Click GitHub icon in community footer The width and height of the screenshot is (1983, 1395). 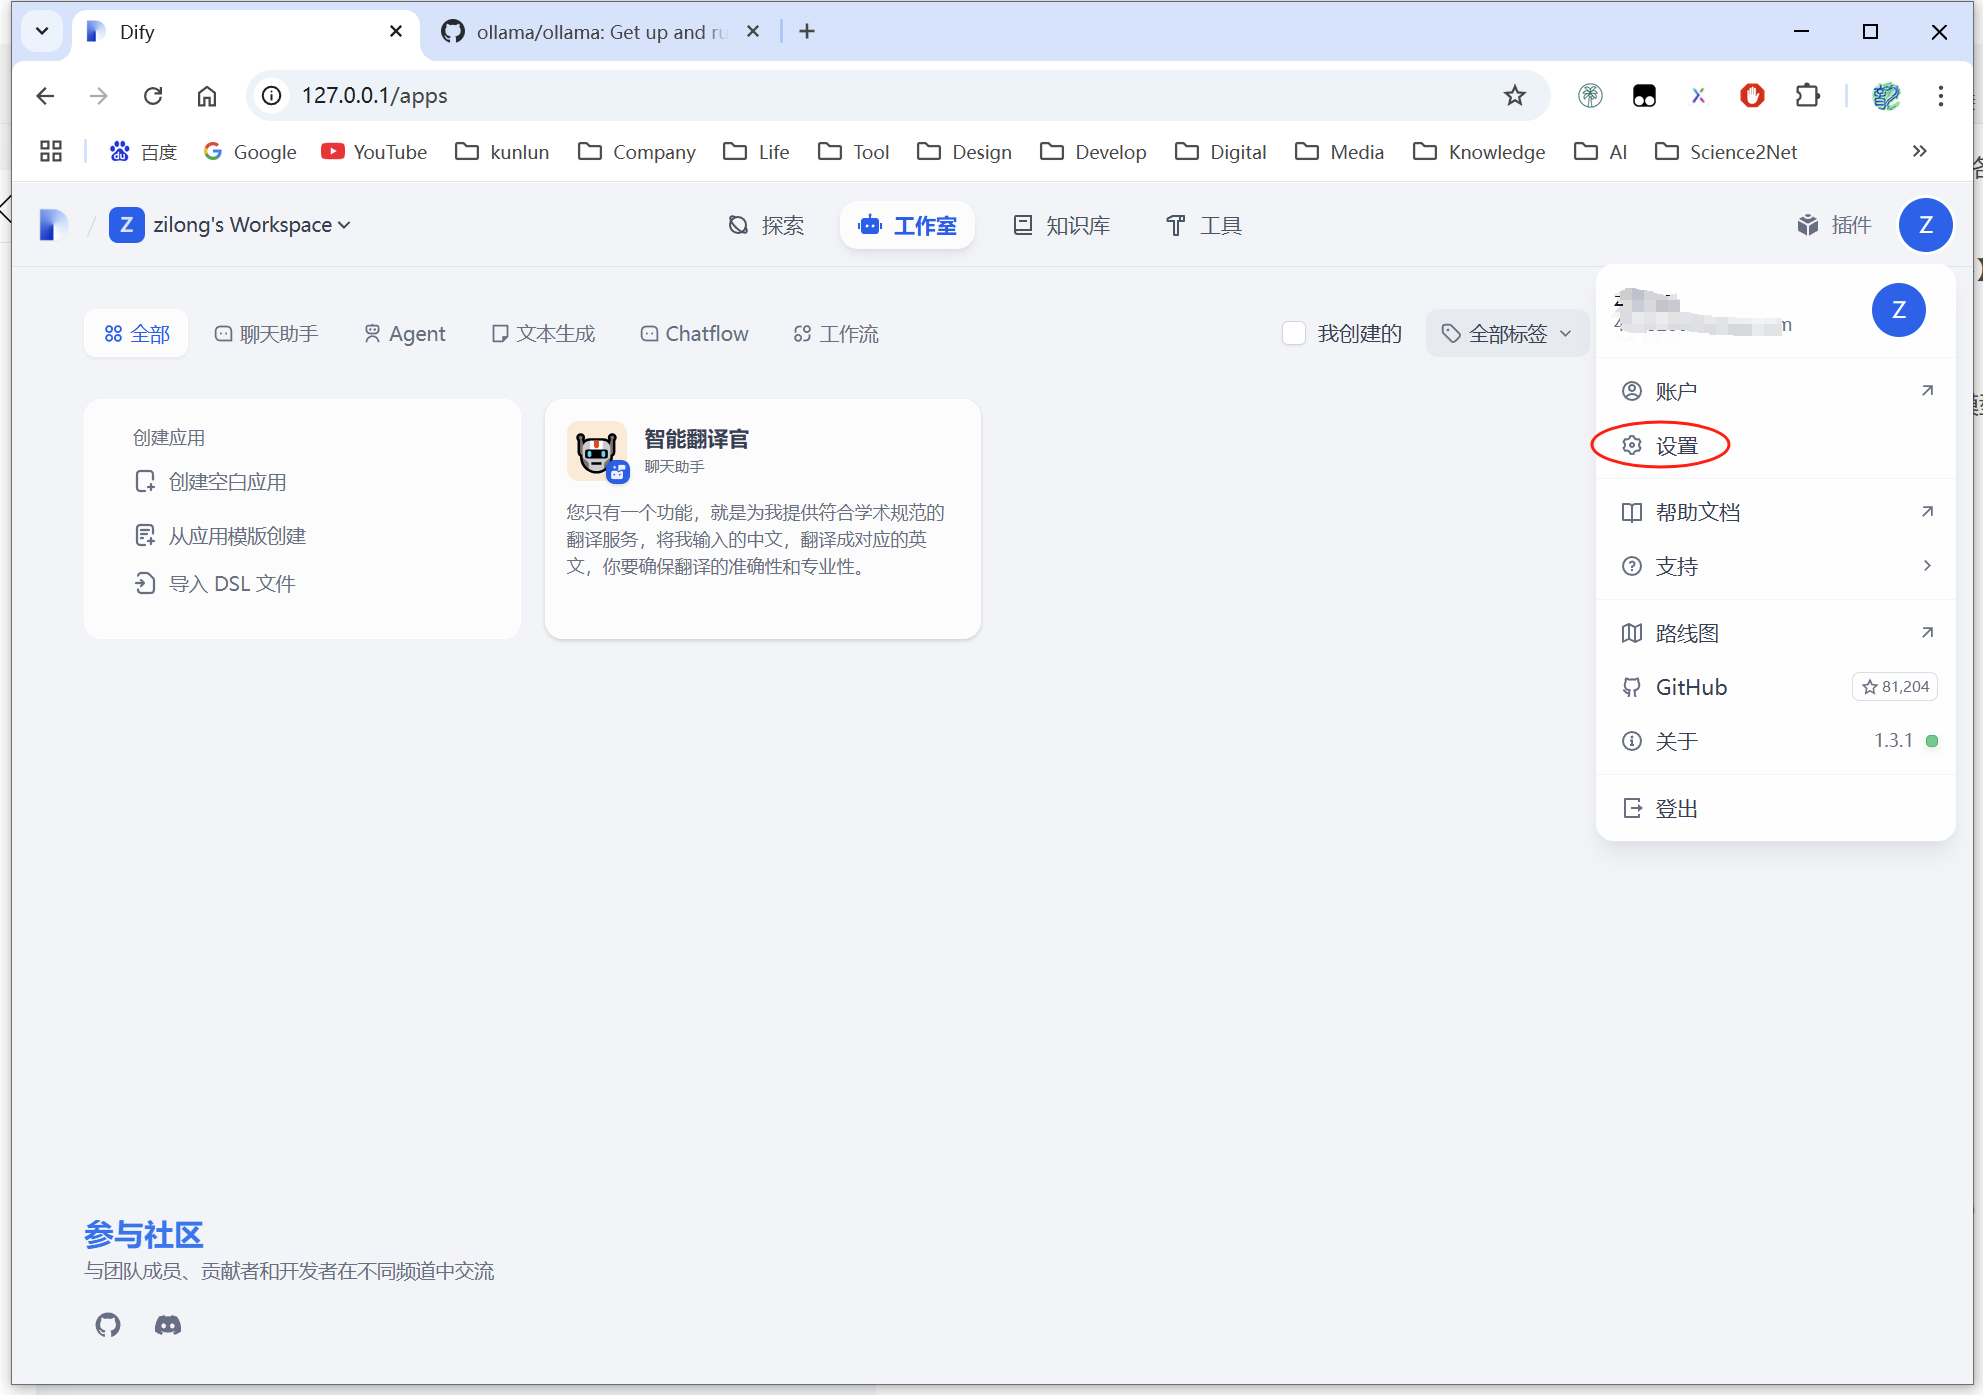108,1325
